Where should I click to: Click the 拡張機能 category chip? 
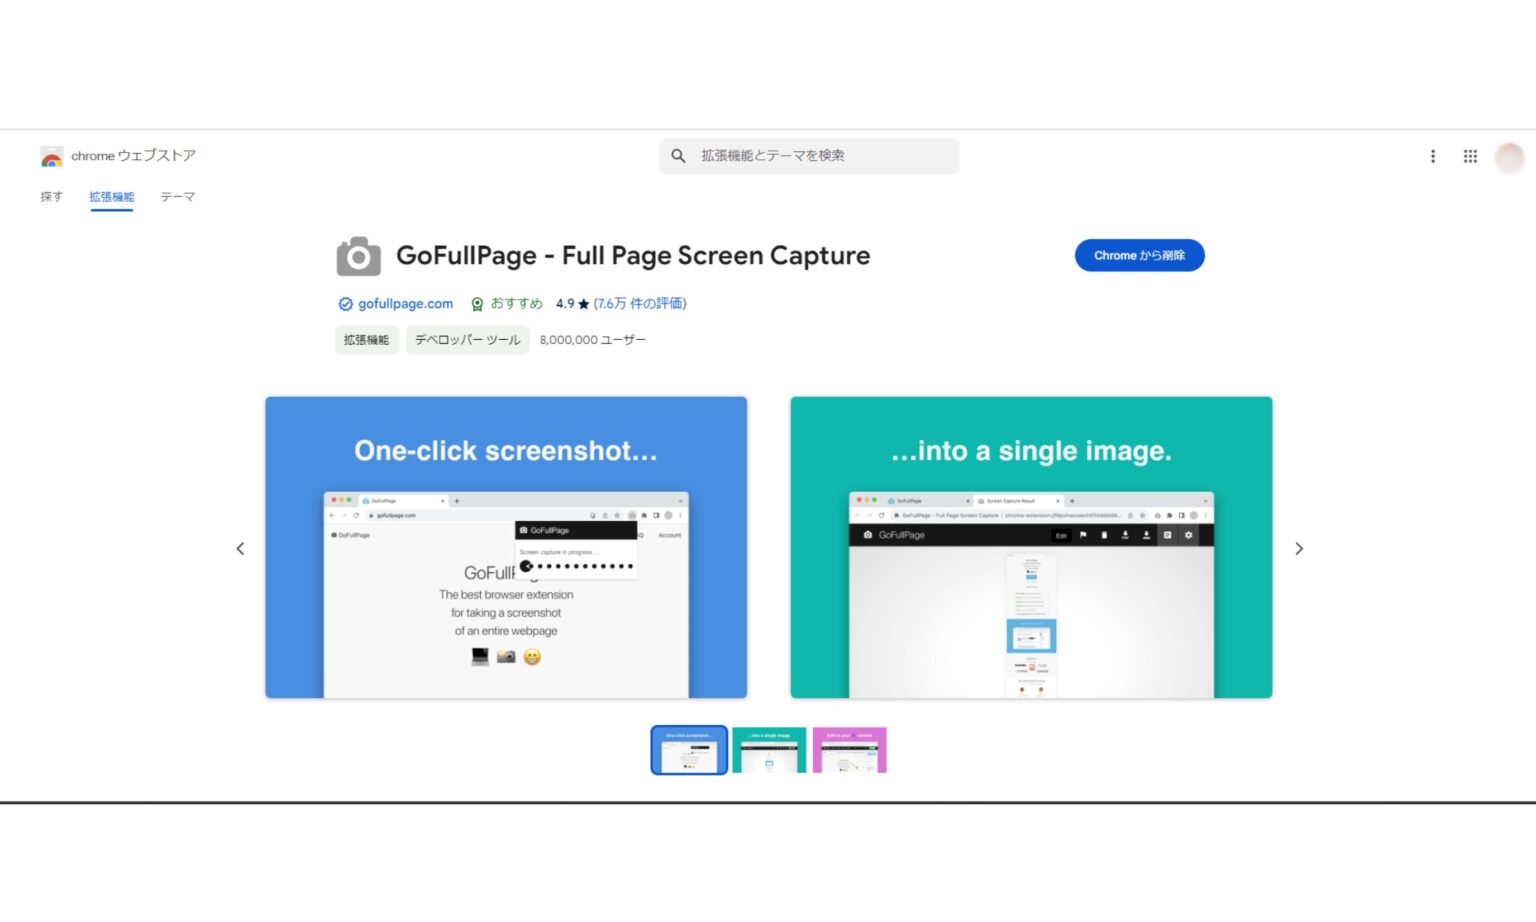coord(366,339)
